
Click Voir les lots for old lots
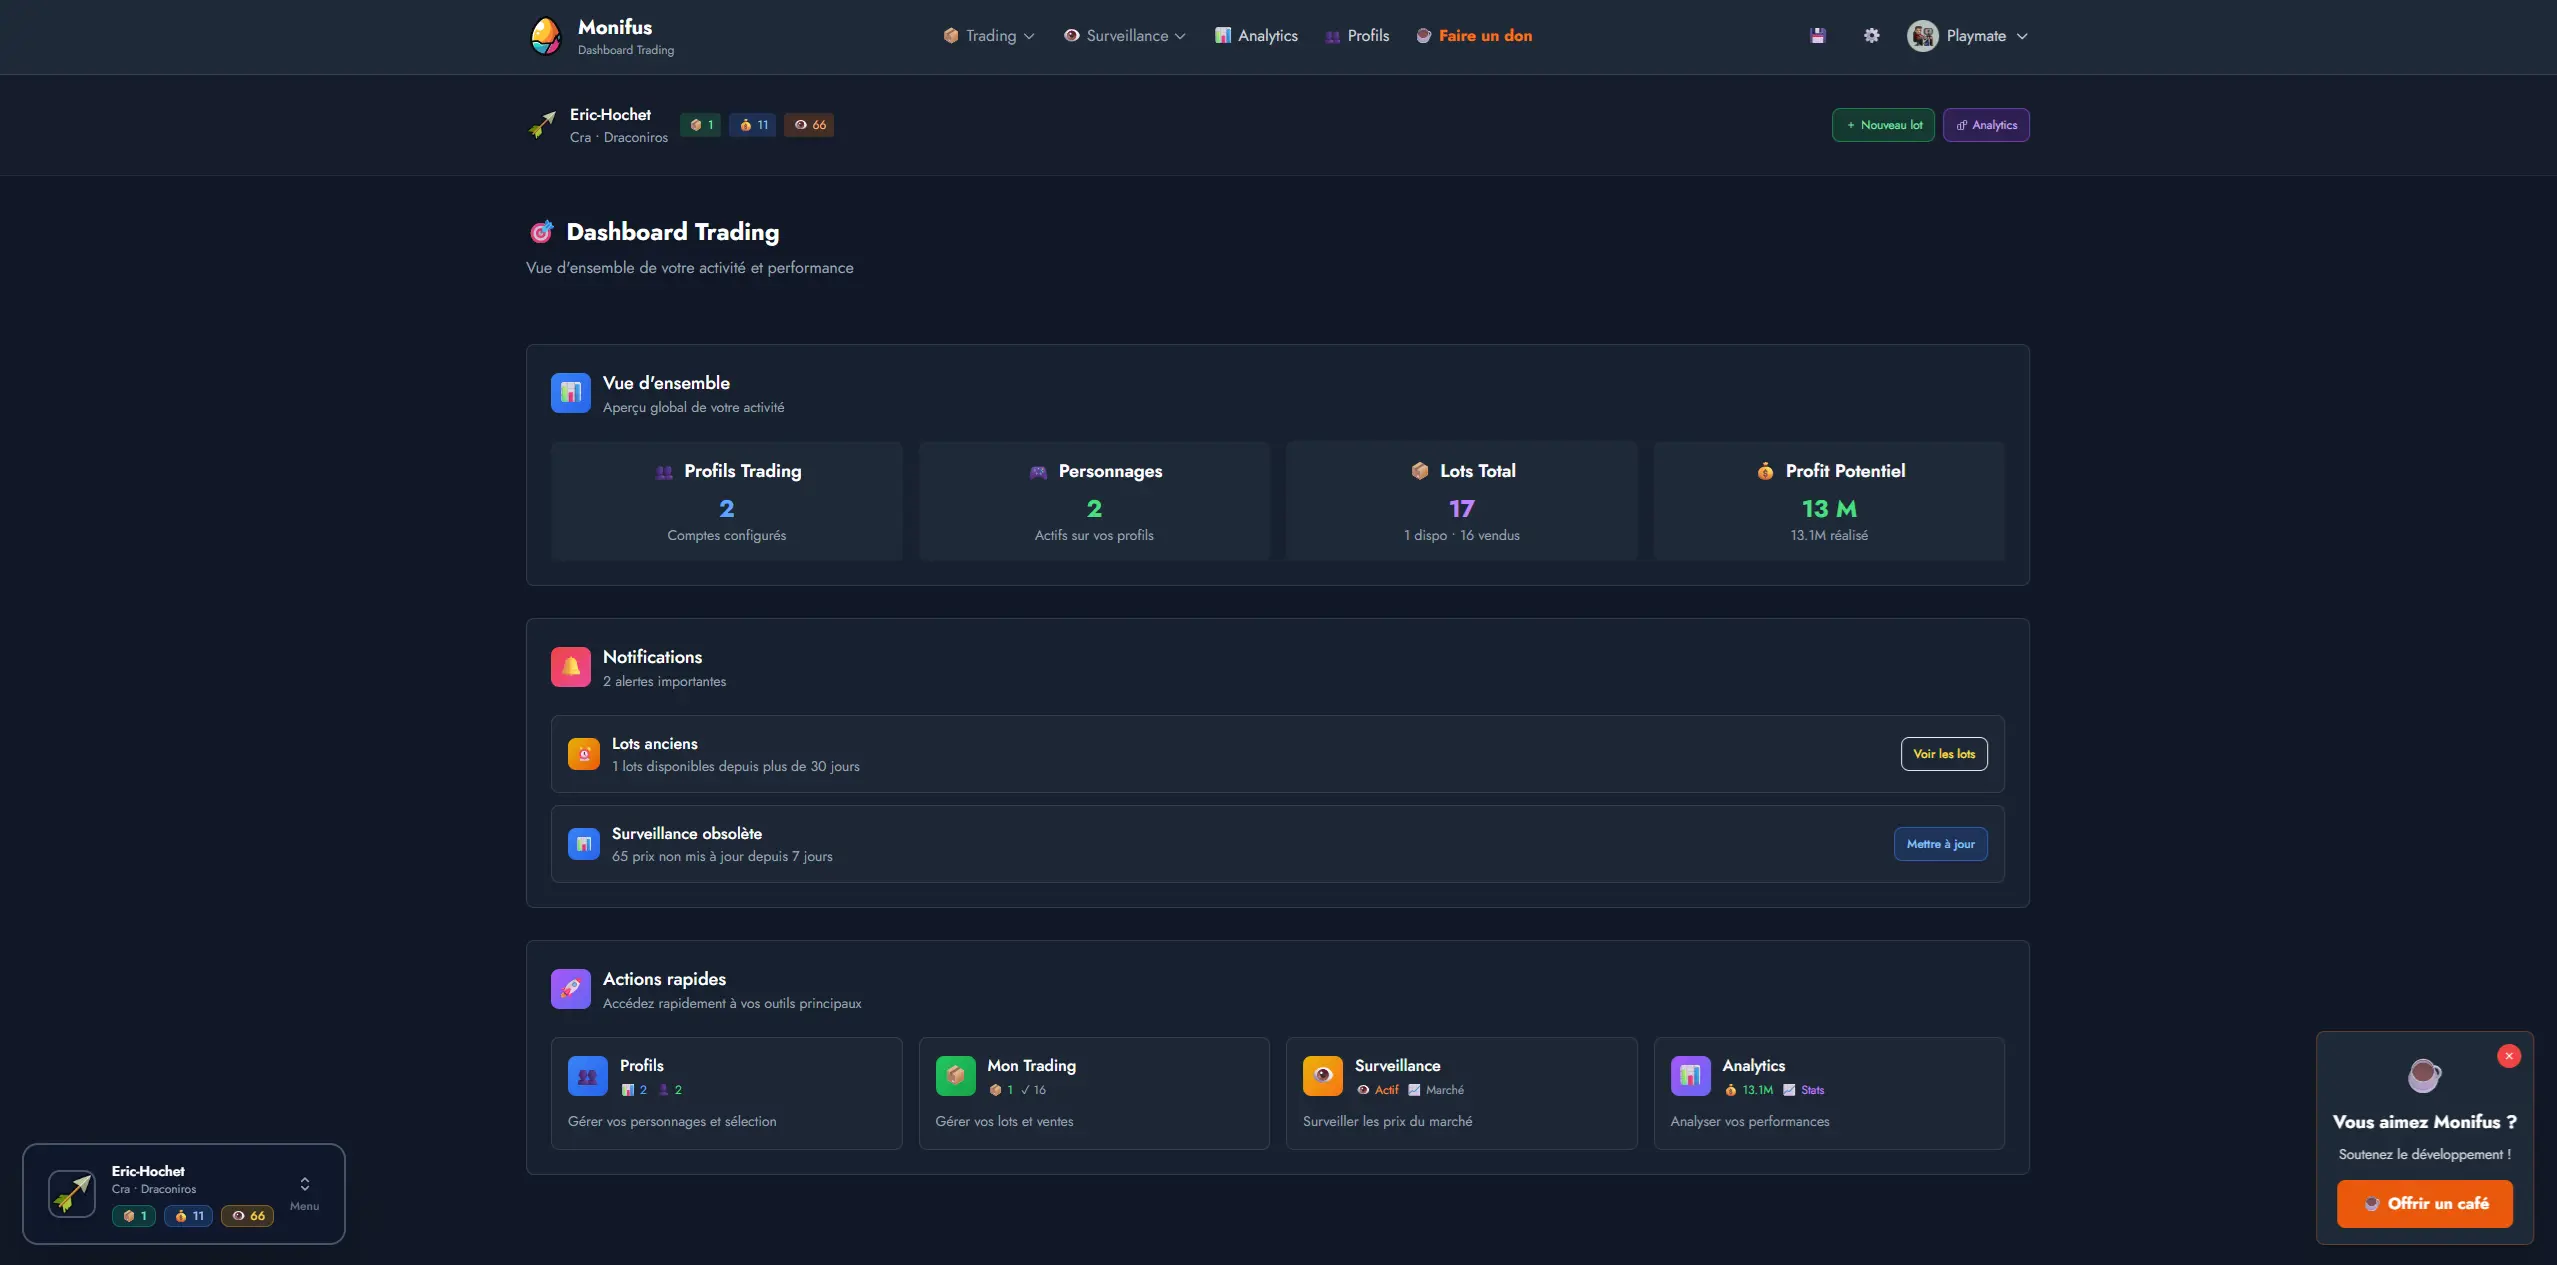1942,754
